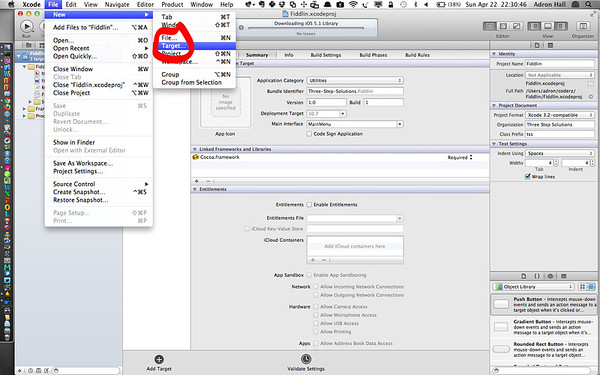This screenshot has width=600, height=375.
Task: Click the Validate Settings icon
Action: (306, 359)
